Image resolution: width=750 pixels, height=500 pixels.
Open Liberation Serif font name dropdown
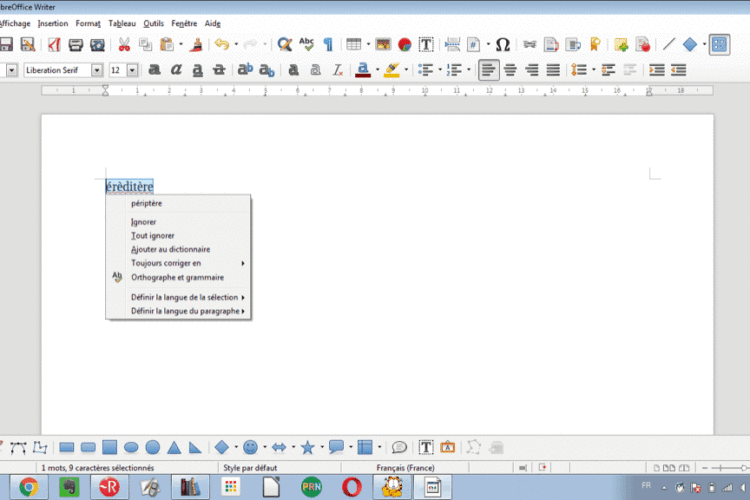point(97,70)
